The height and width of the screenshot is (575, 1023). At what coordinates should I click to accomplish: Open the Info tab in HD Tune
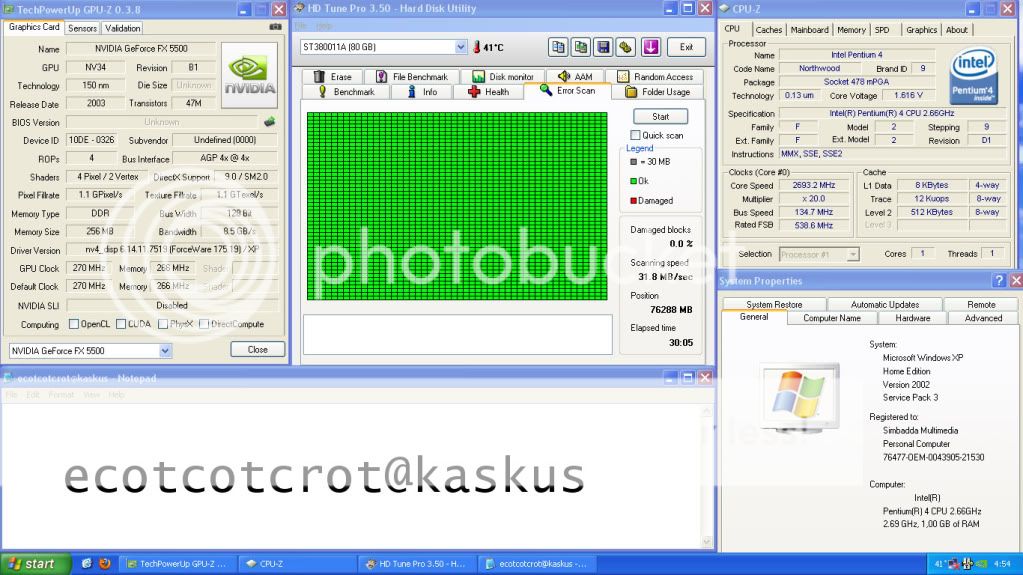pos(422,92)
